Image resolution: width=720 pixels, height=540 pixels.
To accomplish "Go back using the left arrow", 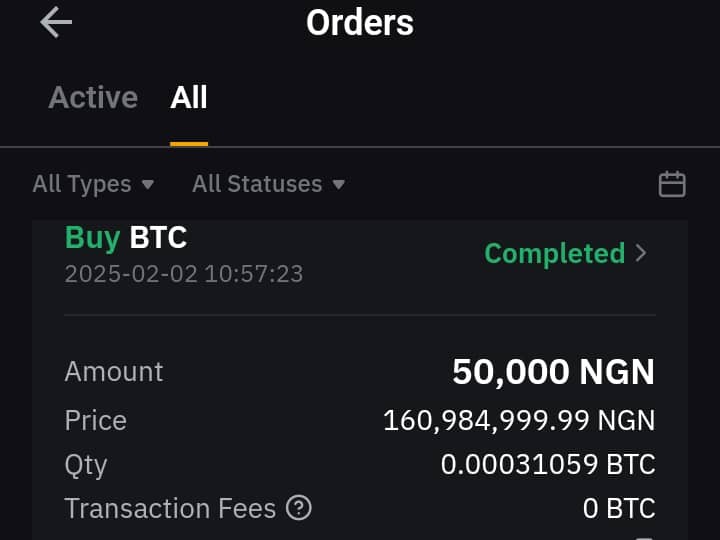I will point(56,22).
